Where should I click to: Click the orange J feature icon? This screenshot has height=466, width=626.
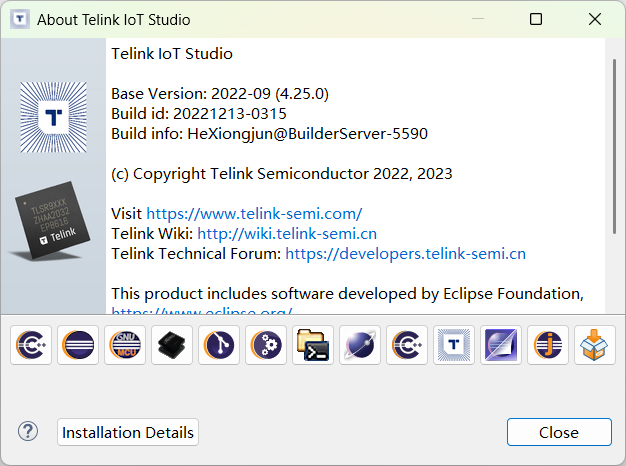pyautogui.click(x=548, y=345)
